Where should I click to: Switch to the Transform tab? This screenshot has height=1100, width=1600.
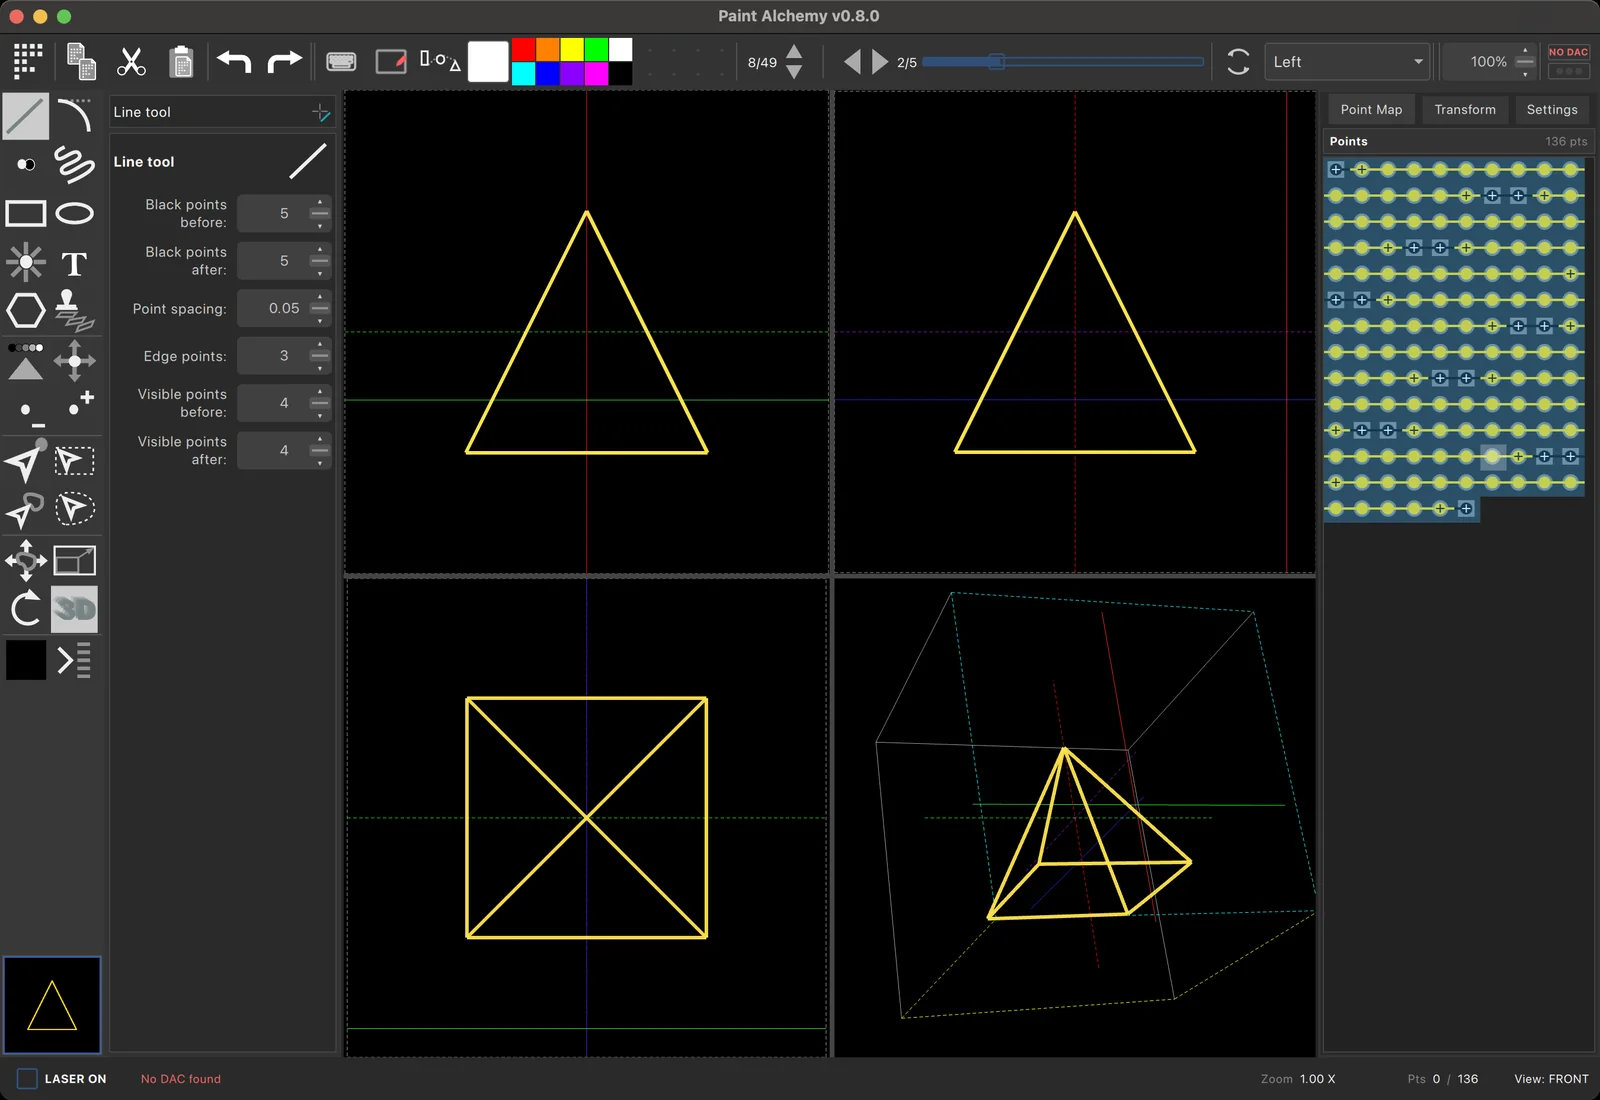(1465, 110)
